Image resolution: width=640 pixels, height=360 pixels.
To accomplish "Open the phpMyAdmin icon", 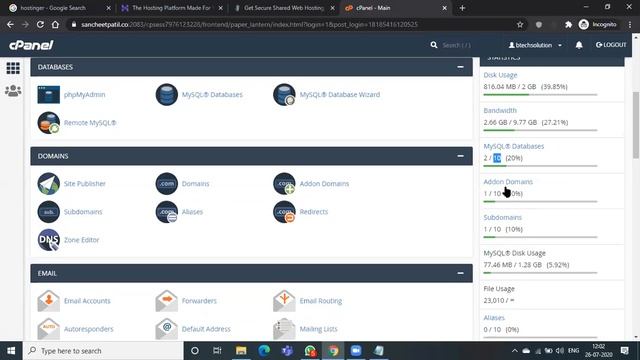I will (x=49, y=95).
